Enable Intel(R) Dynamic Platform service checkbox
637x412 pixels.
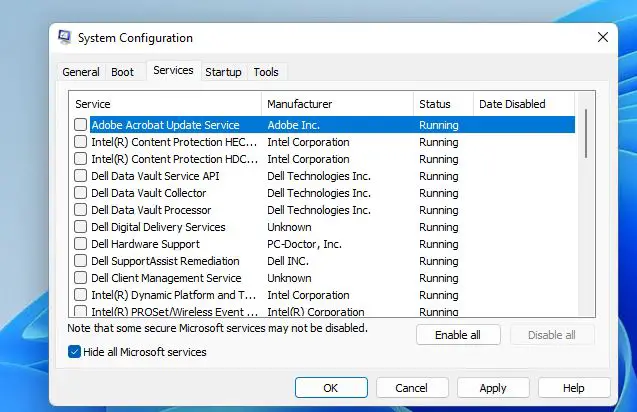tap(80, 295)
